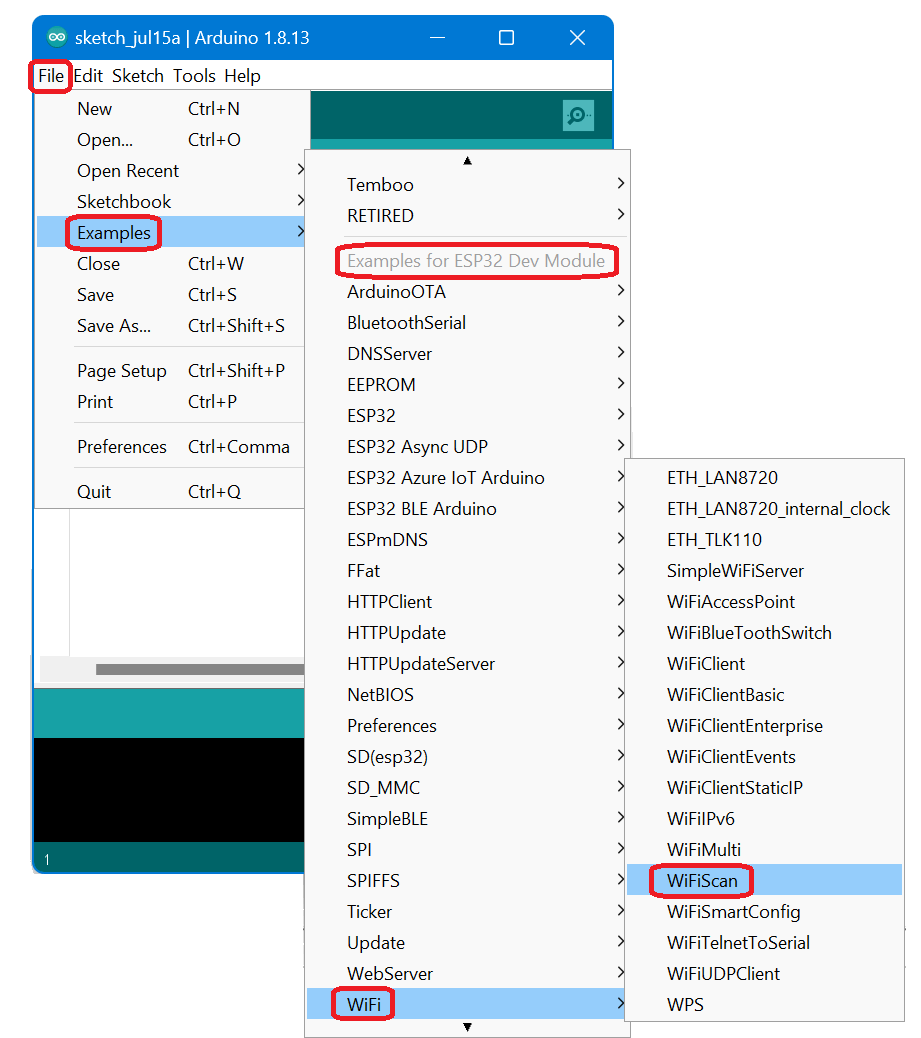The width and height of the screenshot is (921, 1038).
Task: Open the ESP32 BLE Arduino submenu
Action: [467, 509]
